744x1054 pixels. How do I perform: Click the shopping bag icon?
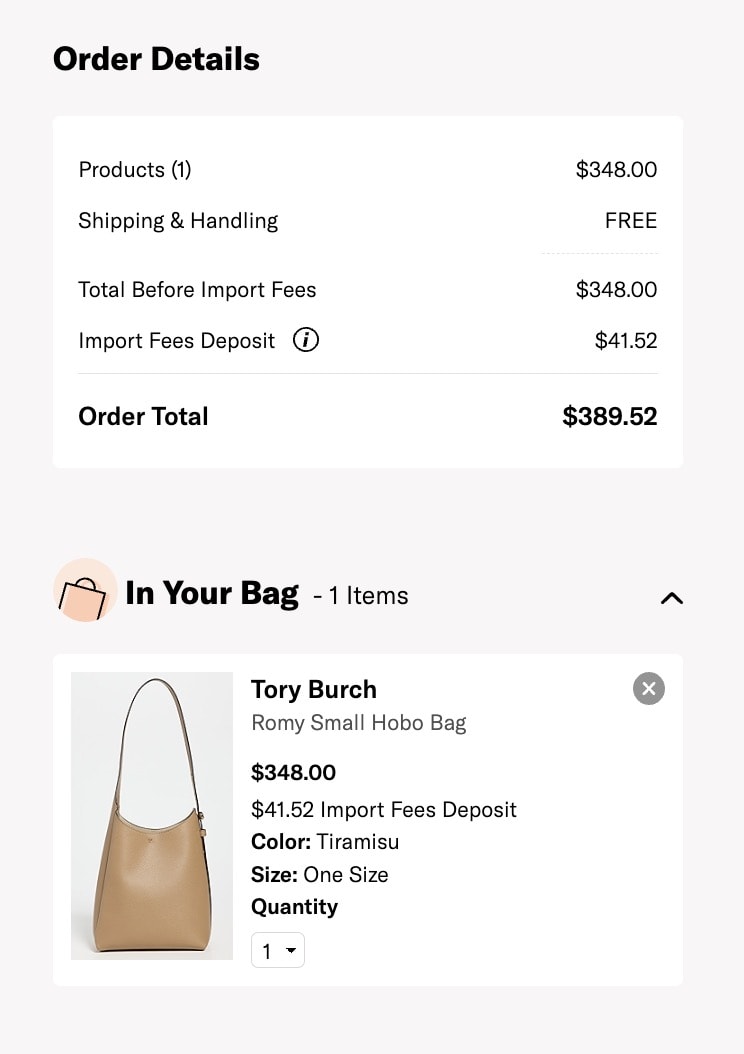[x=85, y=590]
